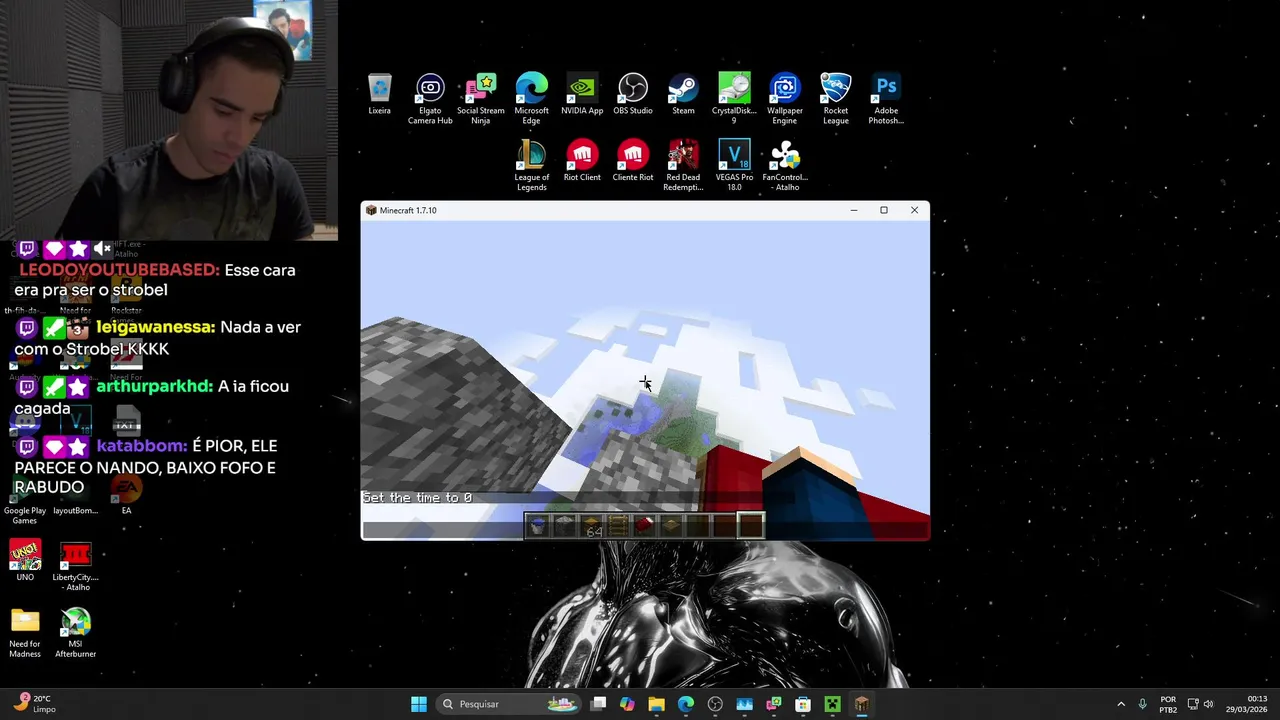Click the Minecraft crafting table taskbar icon
Image resolution: width=1280 pixels, height=720 pixels.
tap(861, 704)
